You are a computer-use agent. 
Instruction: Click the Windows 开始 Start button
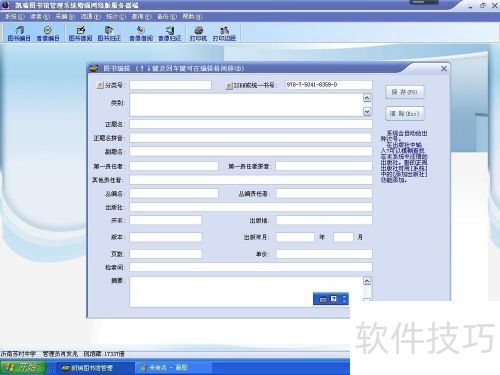coord(23,367)
